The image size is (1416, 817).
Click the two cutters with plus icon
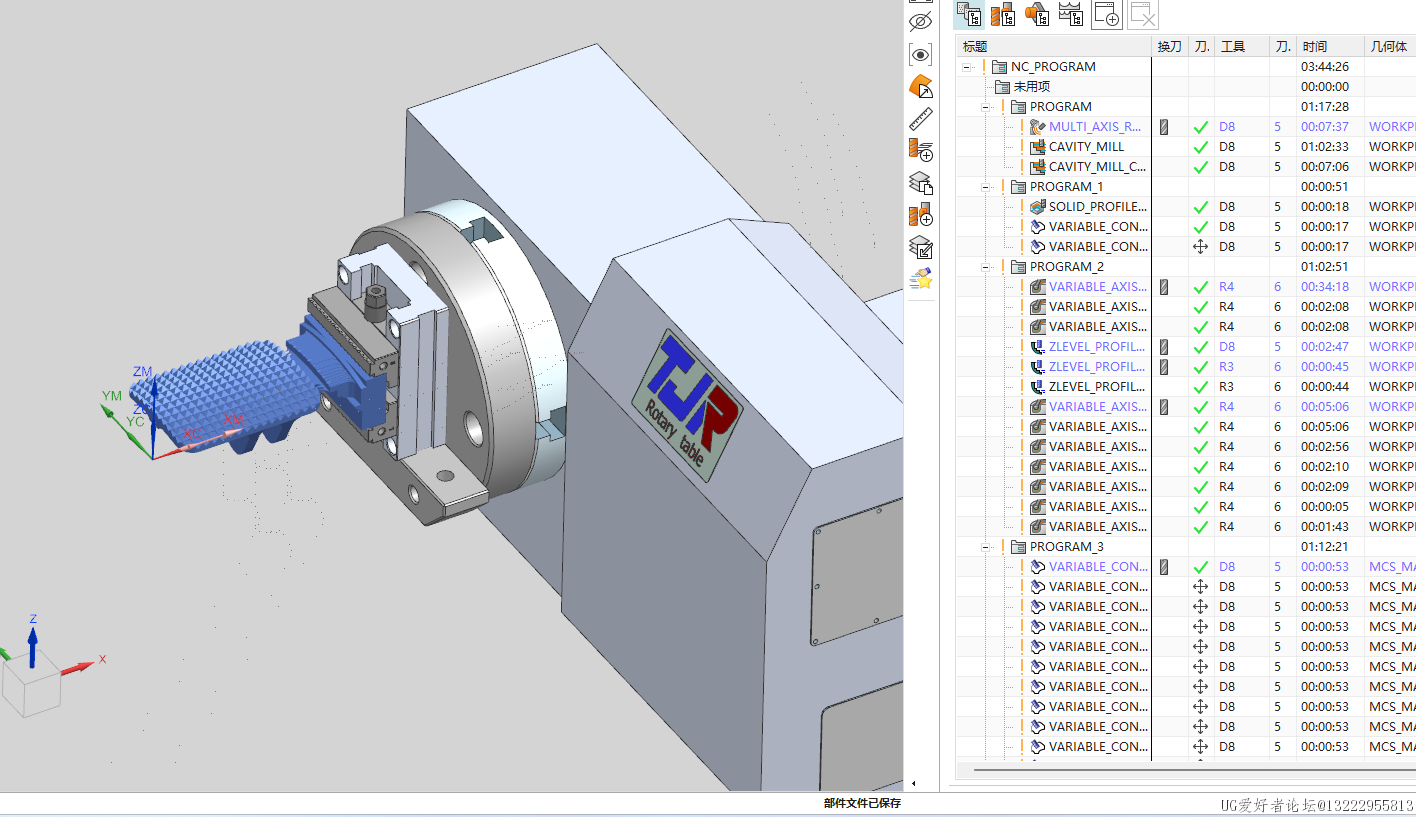(920, 215)
